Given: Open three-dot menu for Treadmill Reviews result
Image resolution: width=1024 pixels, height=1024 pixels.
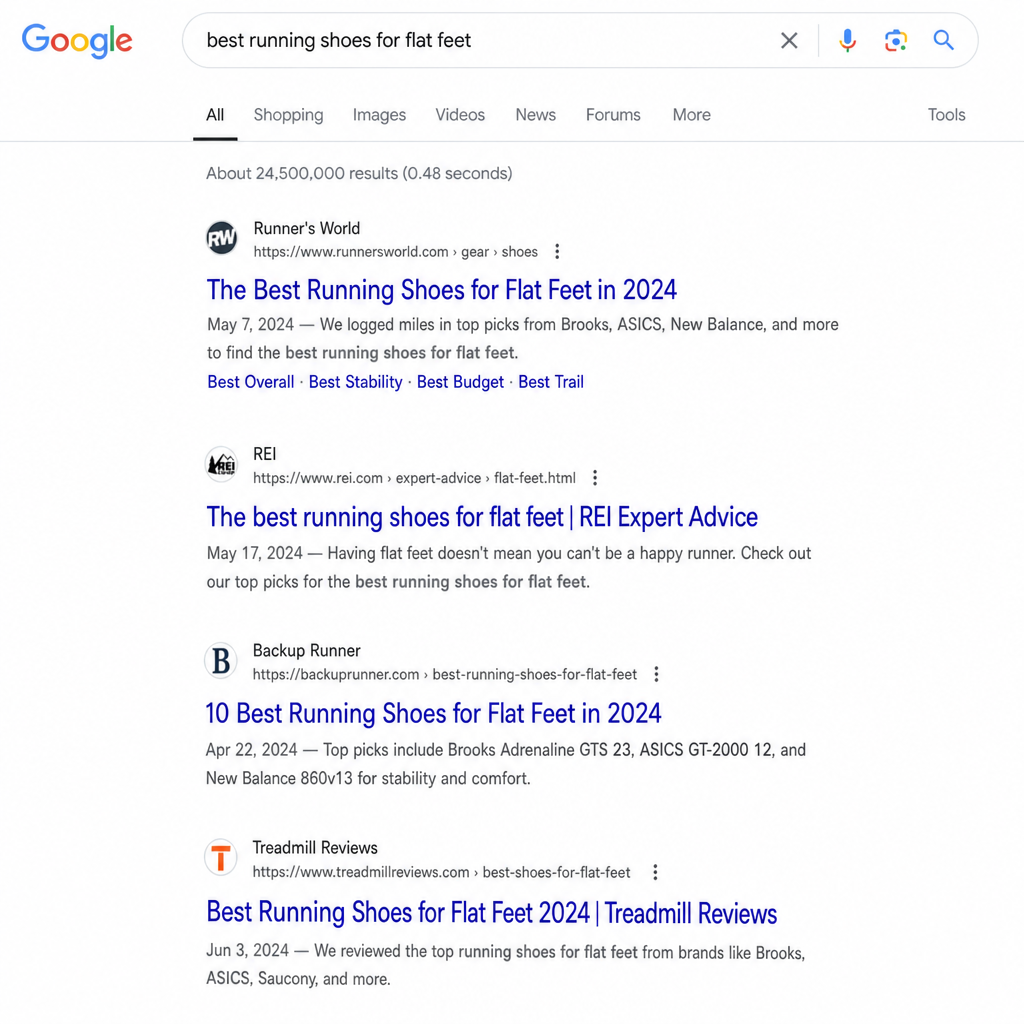Looking at the screenshot, I should coord(655,872).
